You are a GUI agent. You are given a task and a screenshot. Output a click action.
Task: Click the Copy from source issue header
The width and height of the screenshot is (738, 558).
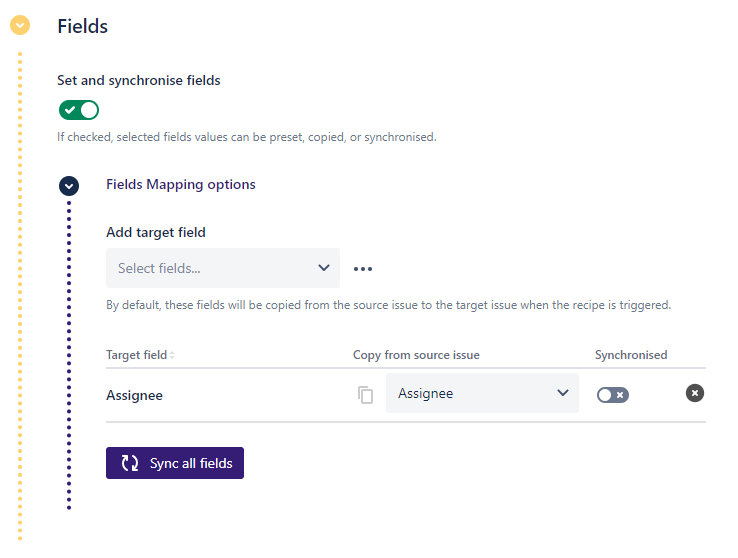click(416, 355)
